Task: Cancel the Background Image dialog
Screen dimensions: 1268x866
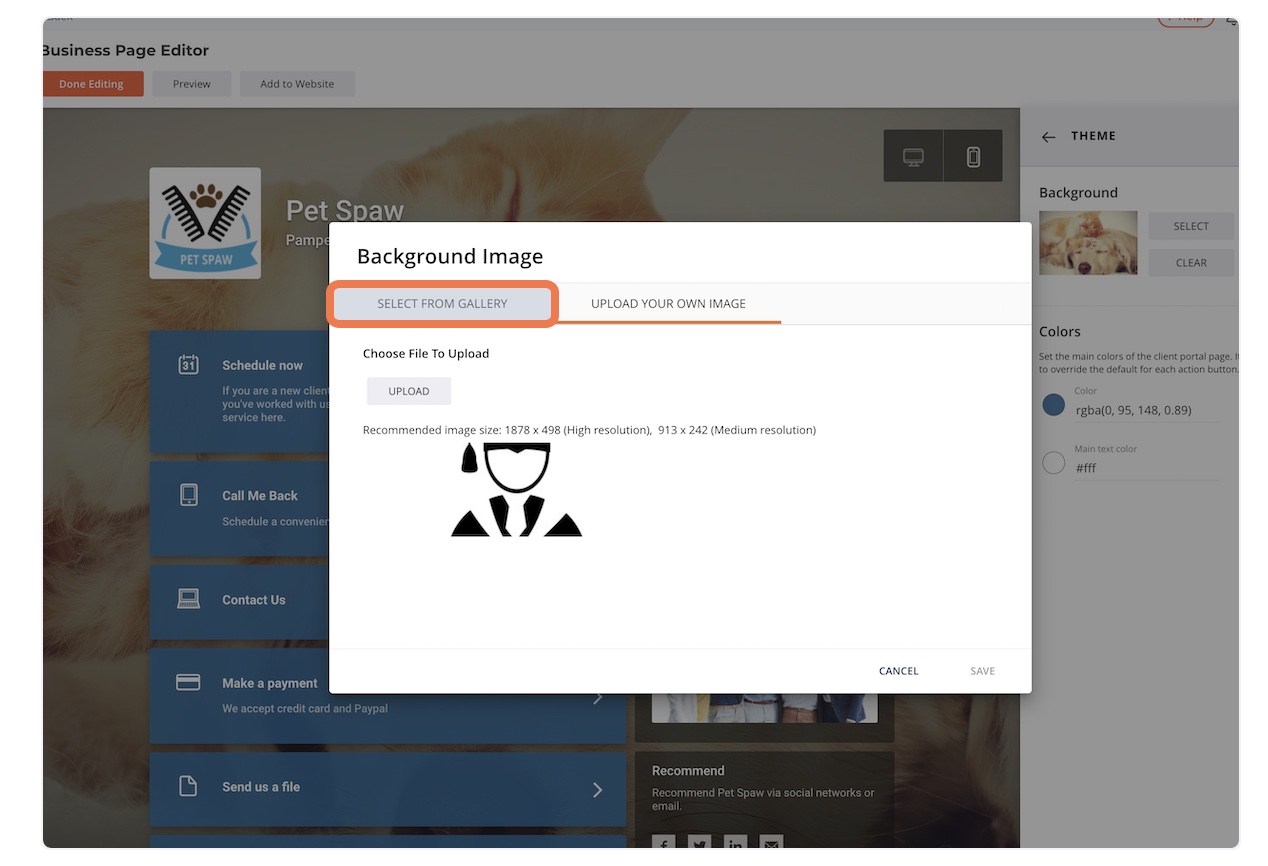Action: (898, 671)
